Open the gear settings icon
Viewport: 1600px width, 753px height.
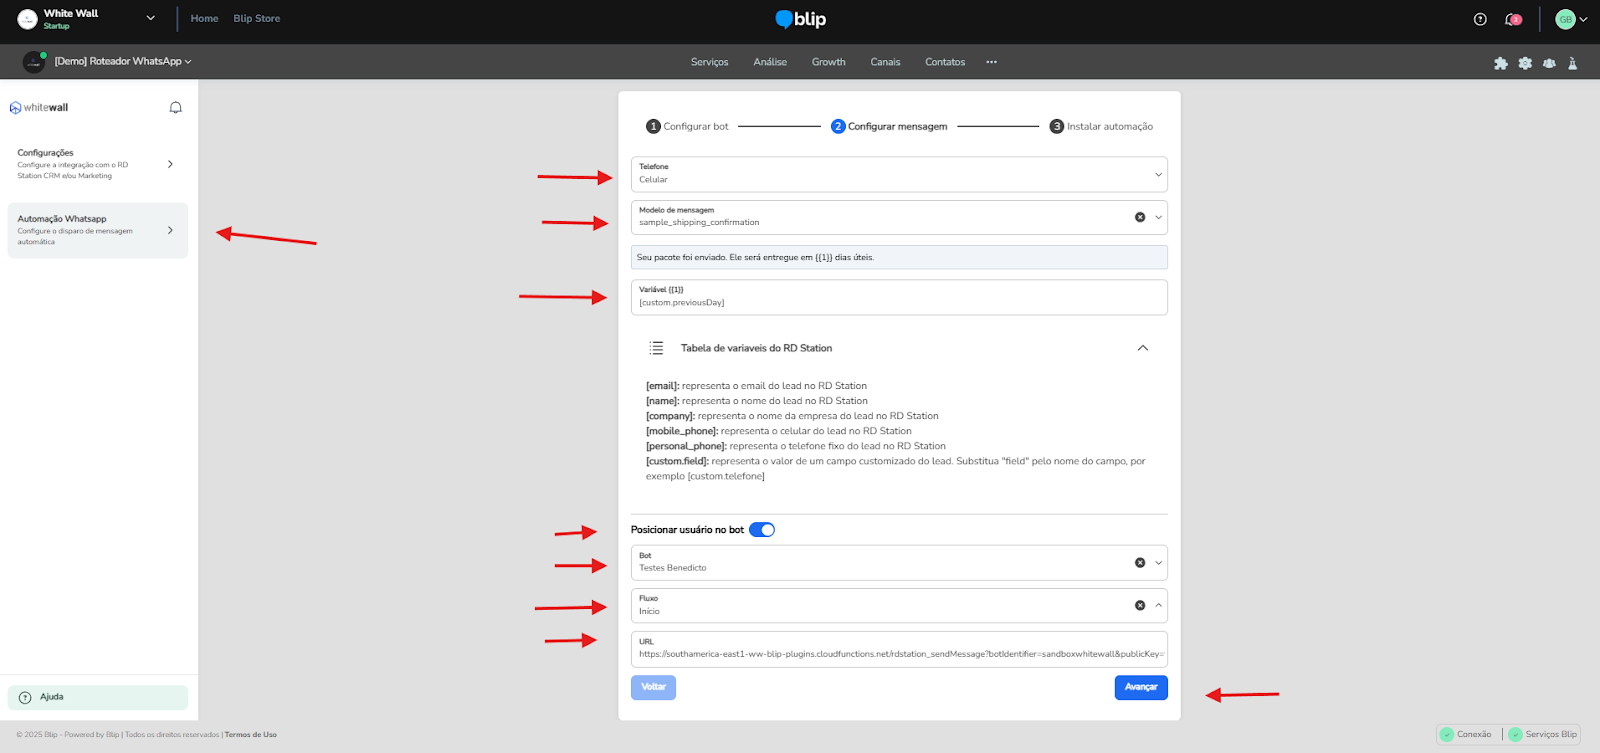click(x=1525, y=63)
